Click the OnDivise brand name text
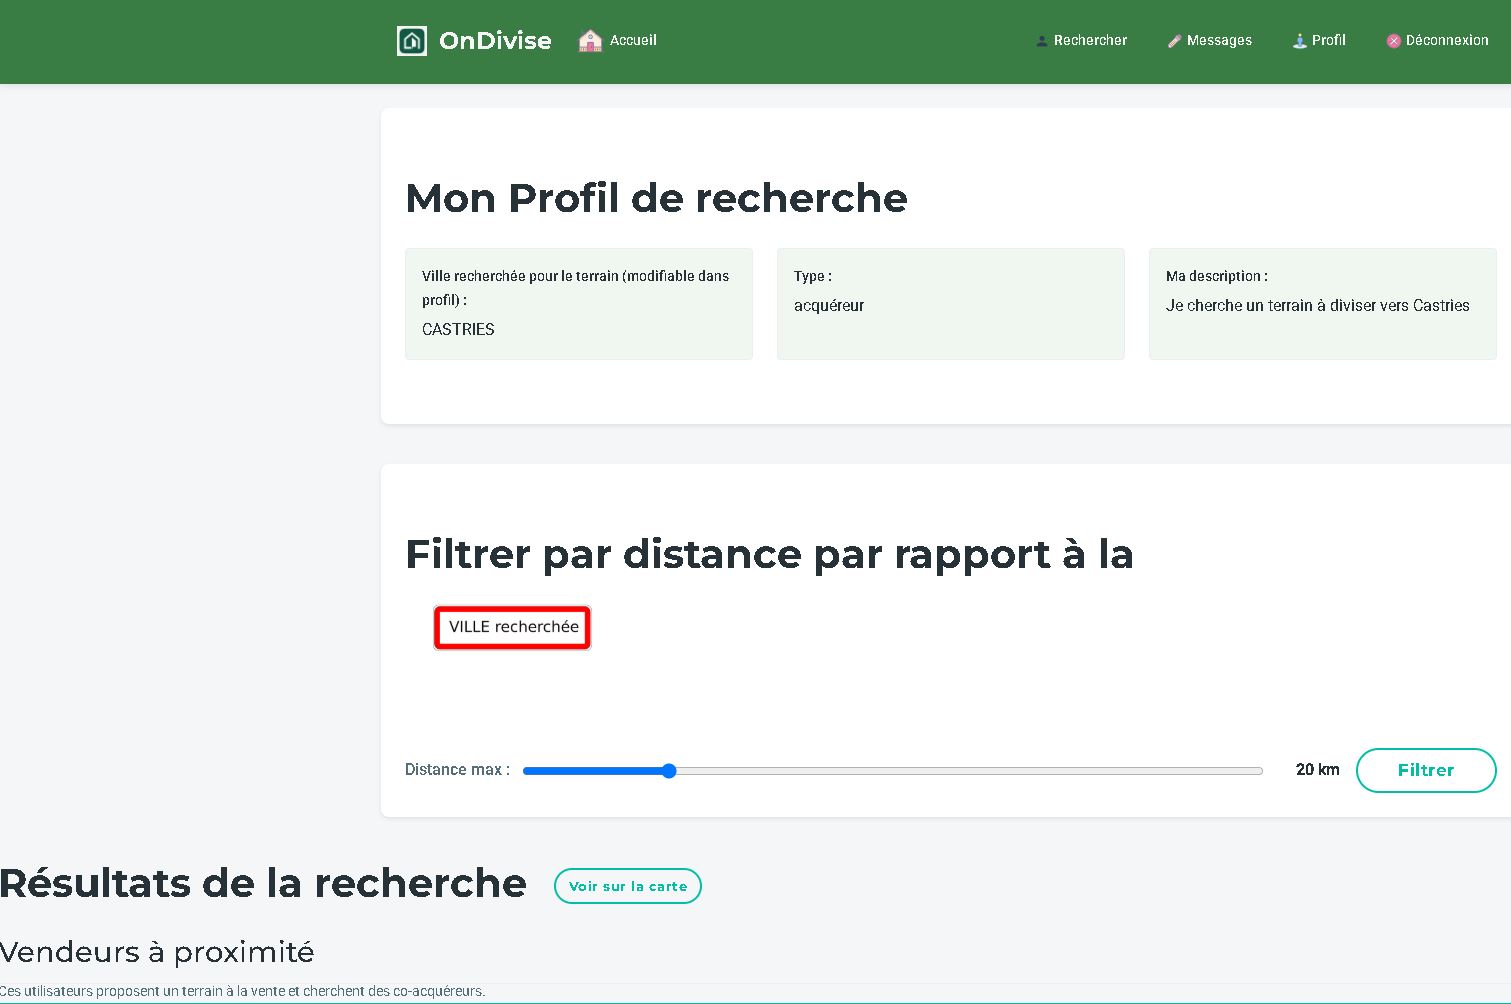Viewport: 1511px width, 1004px height. [495, 41]
